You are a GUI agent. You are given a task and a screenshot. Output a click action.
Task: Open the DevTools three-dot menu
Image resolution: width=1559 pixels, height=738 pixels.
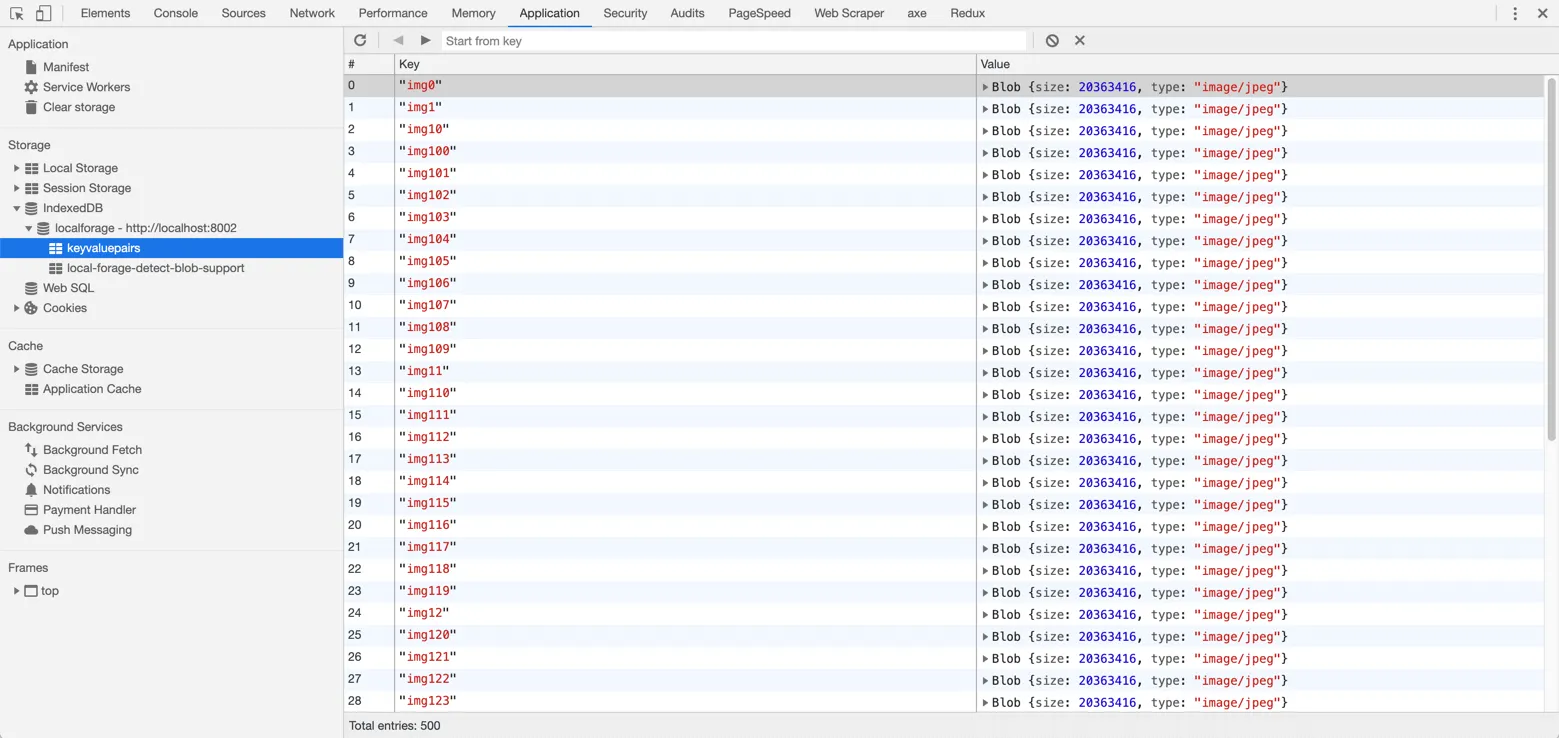[x=1515, y=14]
